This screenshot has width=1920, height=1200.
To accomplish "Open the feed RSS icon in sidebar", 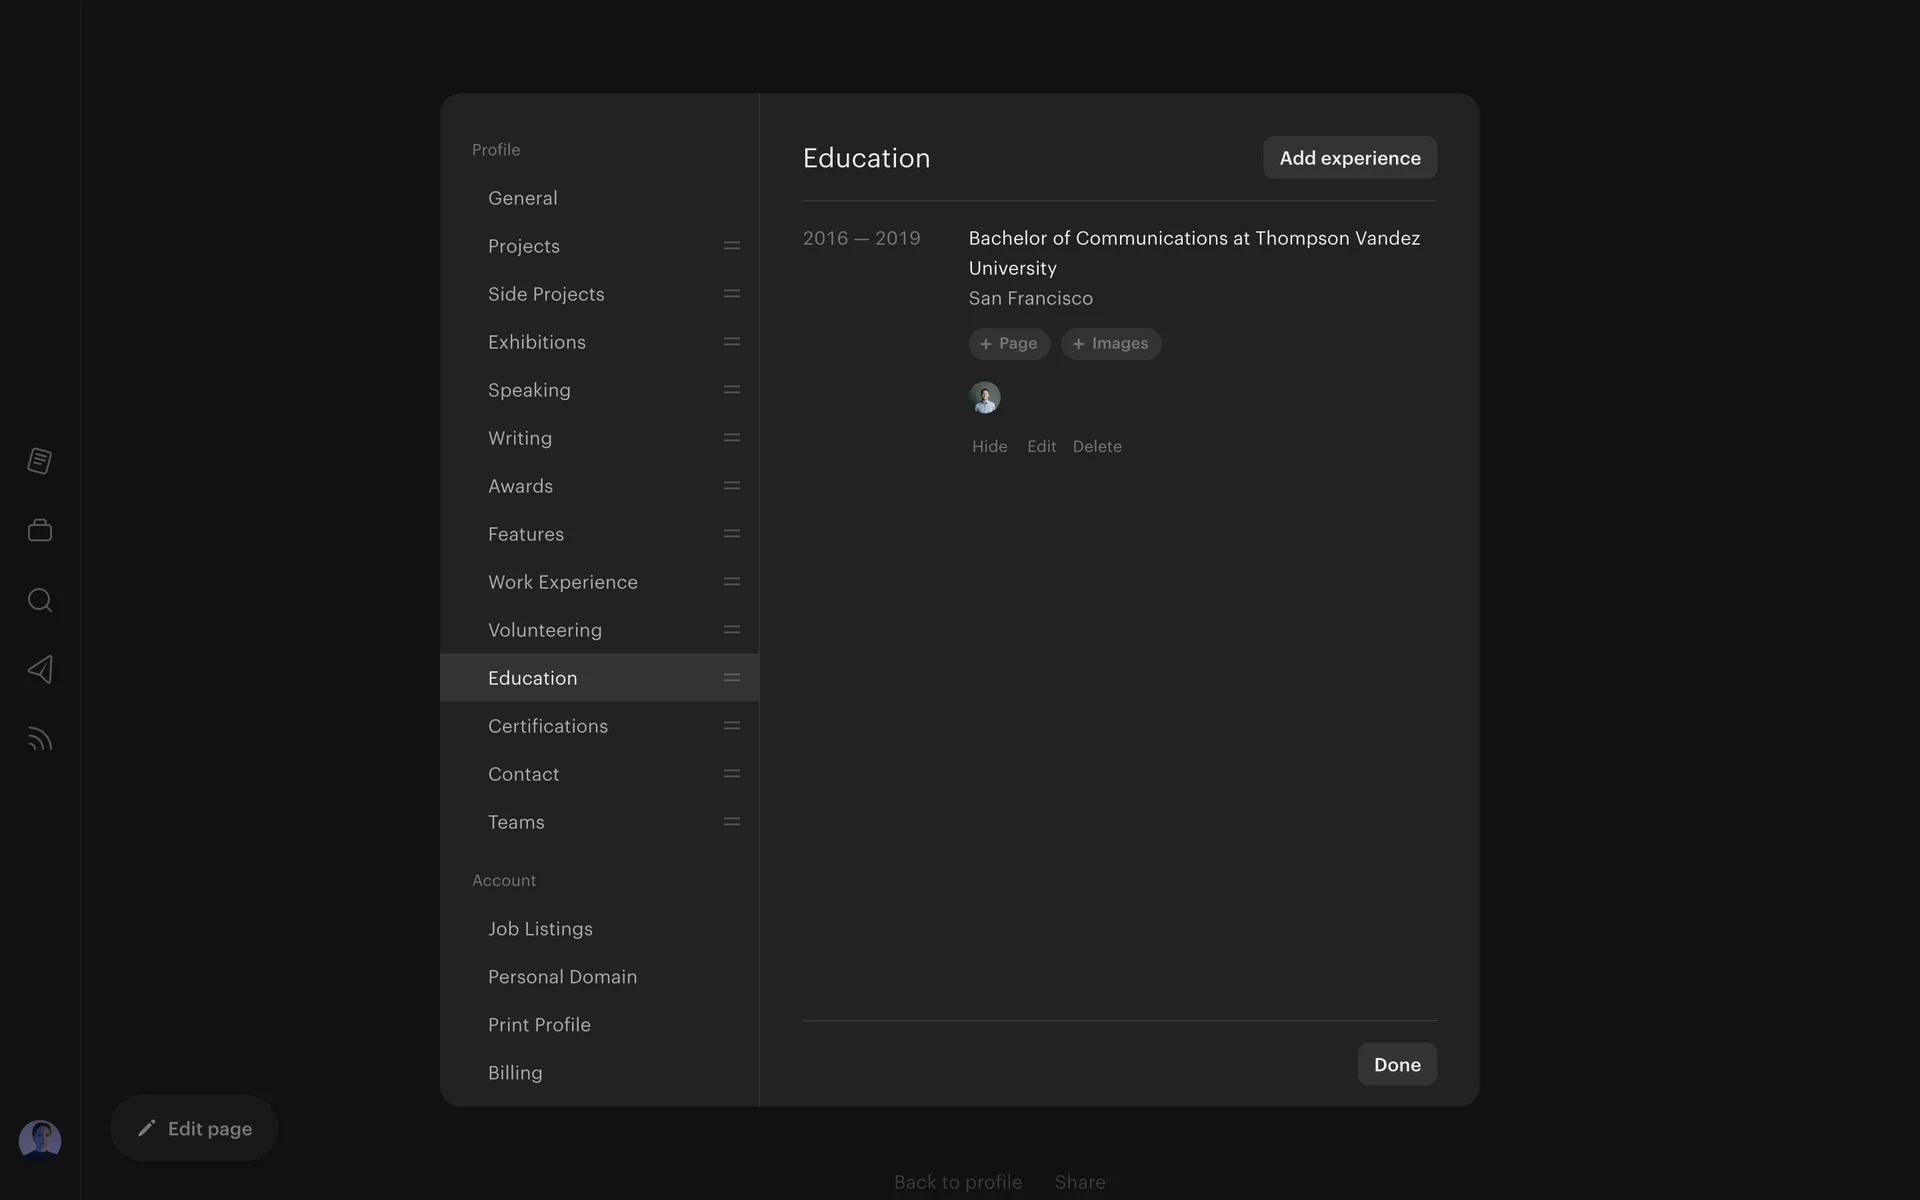I will 40,739.
